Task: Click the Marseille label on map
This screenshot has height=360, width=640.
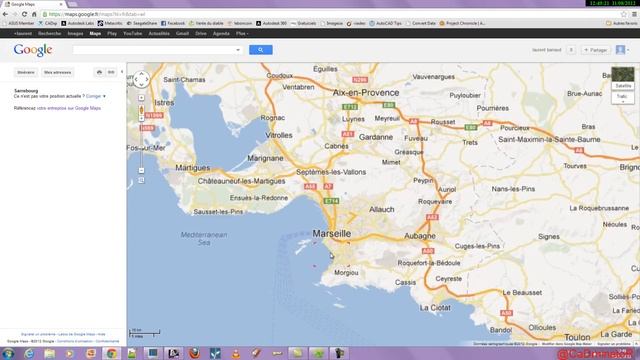Action: pos(331,233)
